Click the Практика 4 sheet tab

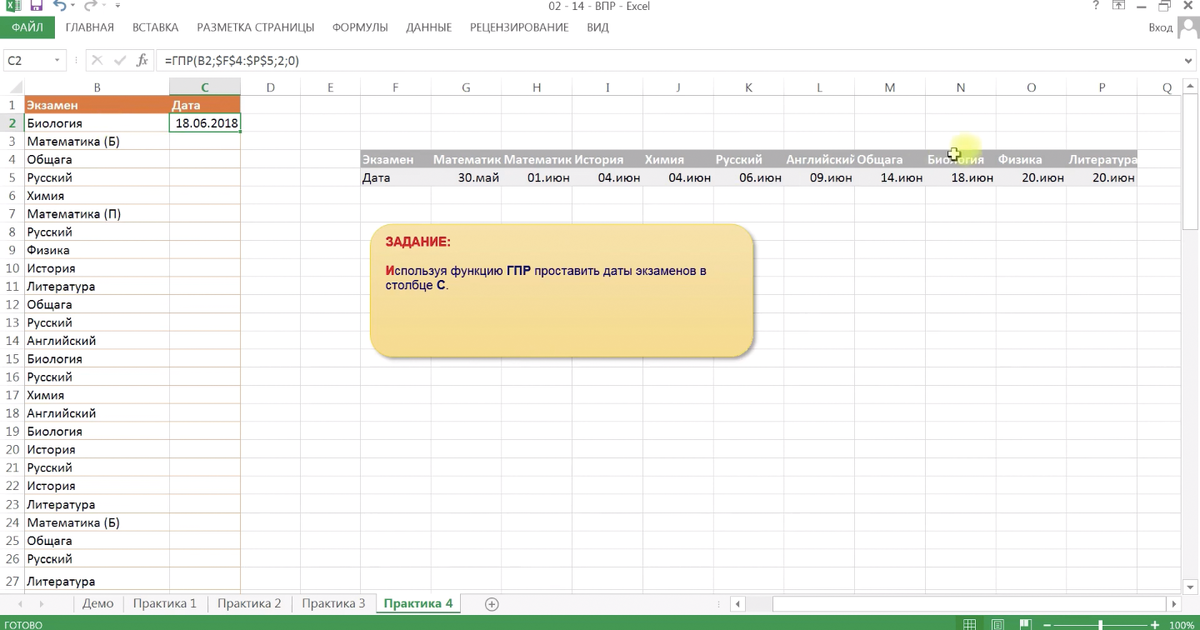(x=418, y=604)
